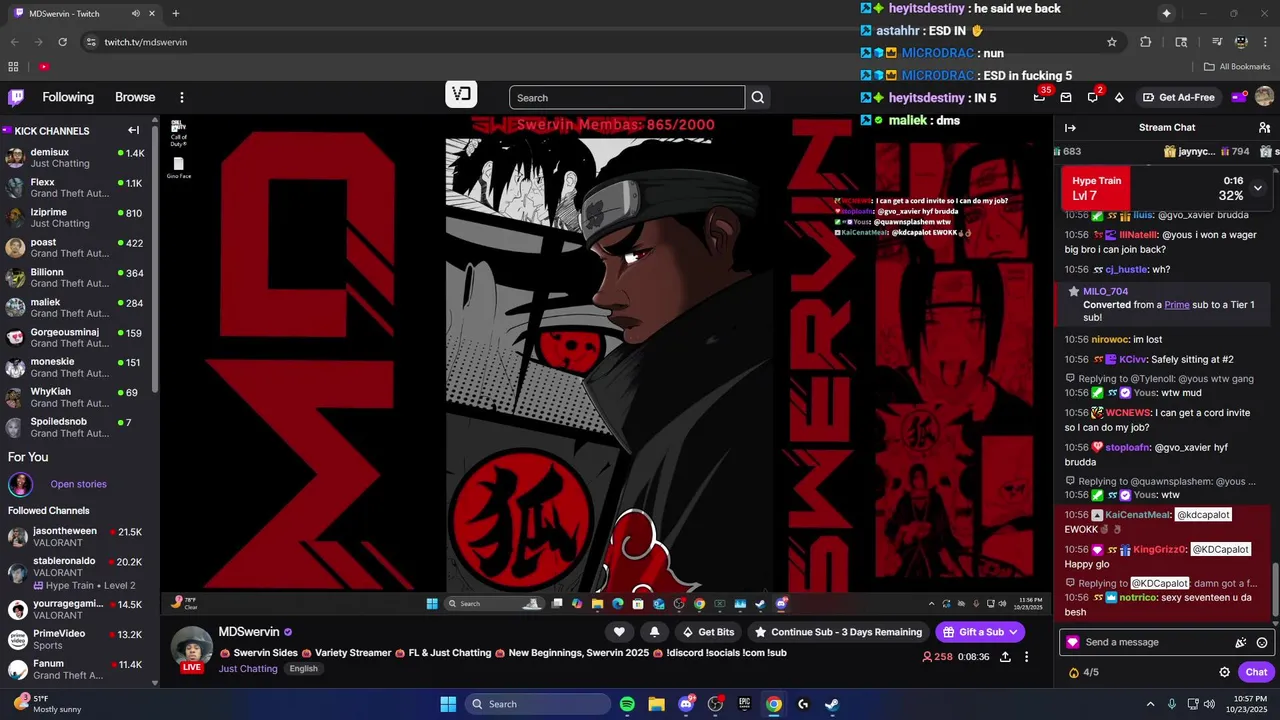
Task: Open the All Bookmarks folder
Action: coord(1236,67)
